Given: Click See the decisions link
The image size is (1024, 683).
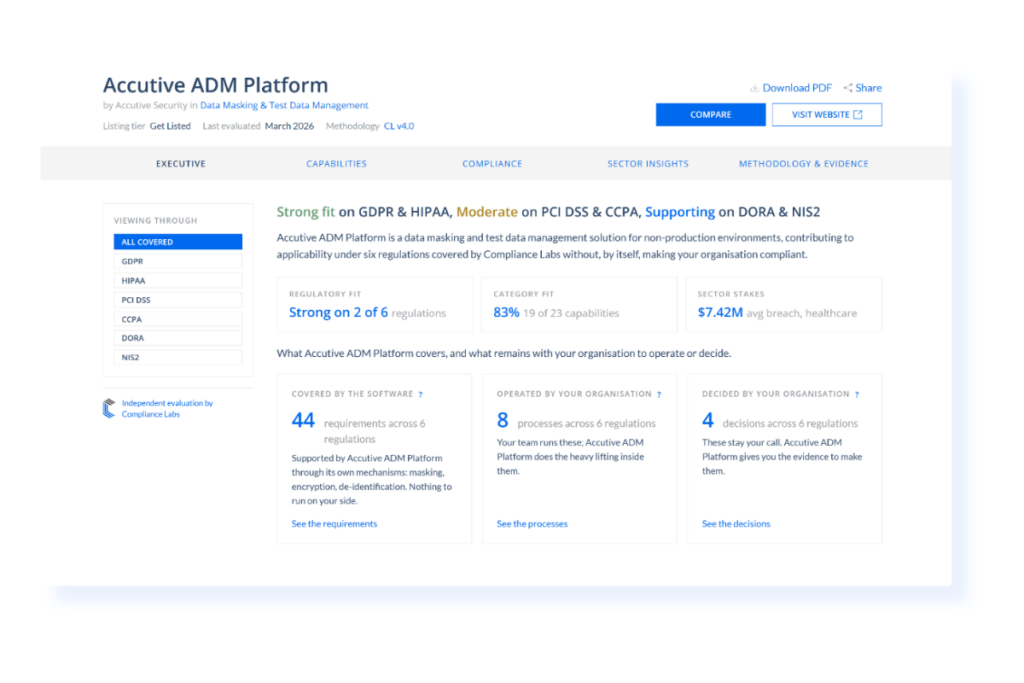Looking at the screenshot, I should [x=736, y=524].
